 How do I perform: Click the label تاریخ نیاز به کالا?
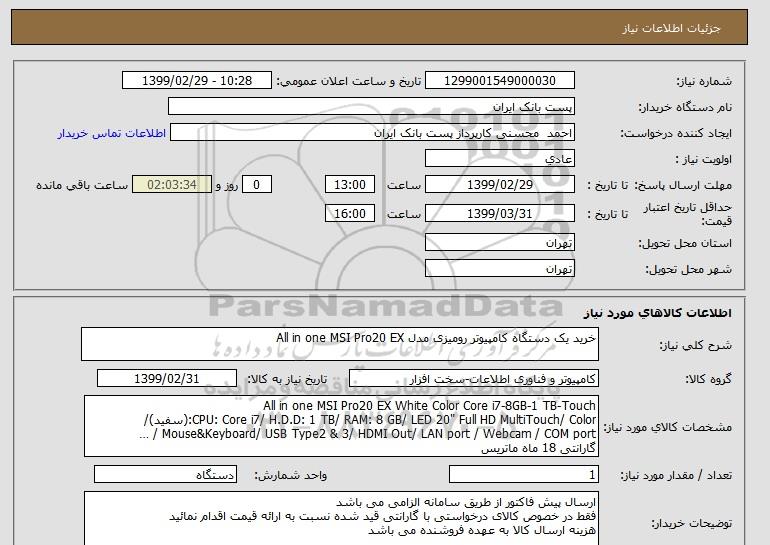point(287,379)
